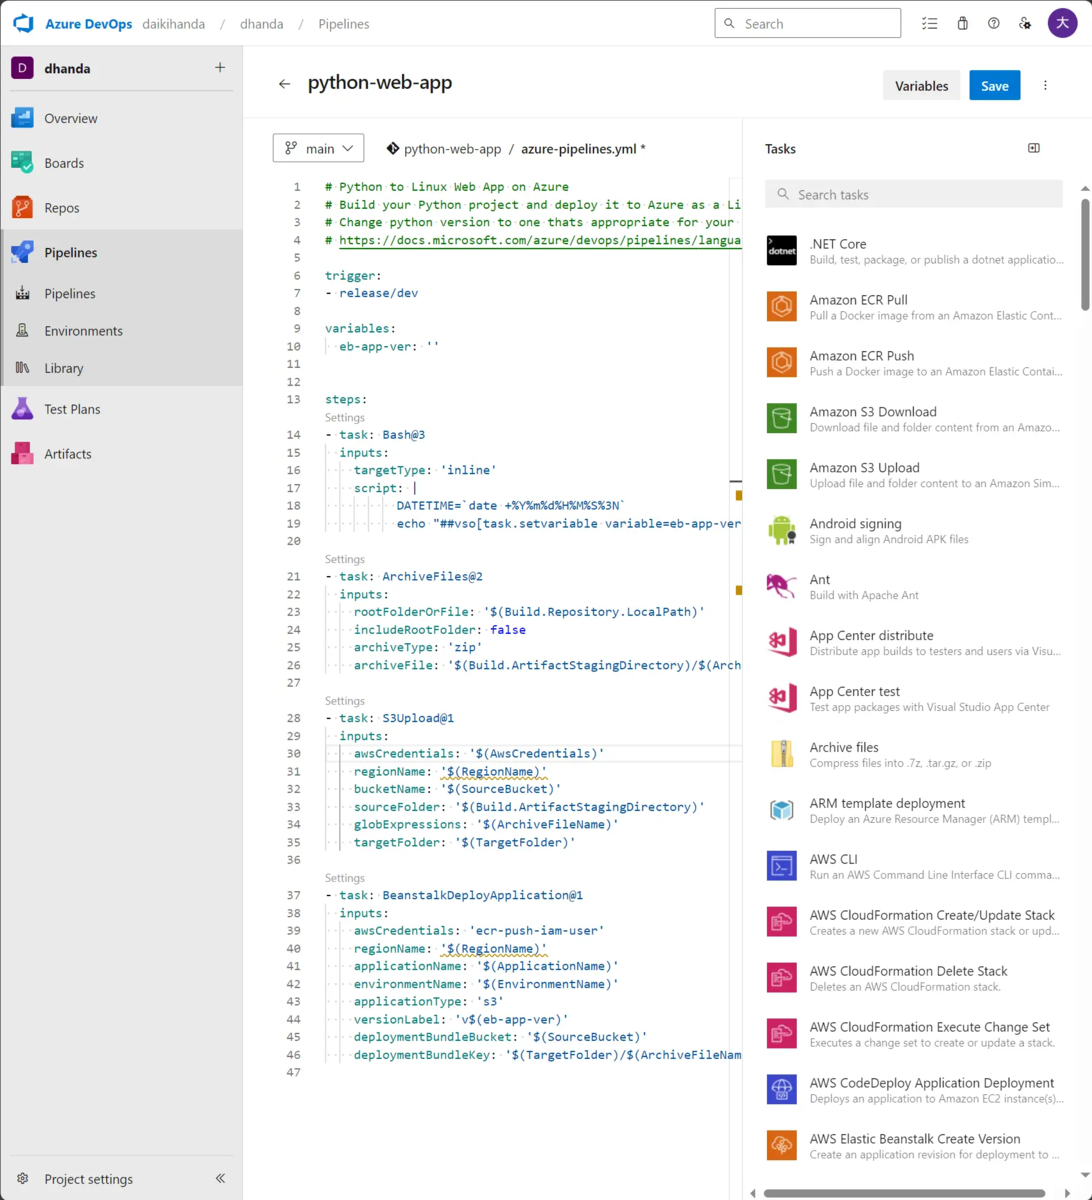Open Settings link above BeanstalkDeployApplication@1 task
This screenshot has width=1092, height=1200.
345,878
